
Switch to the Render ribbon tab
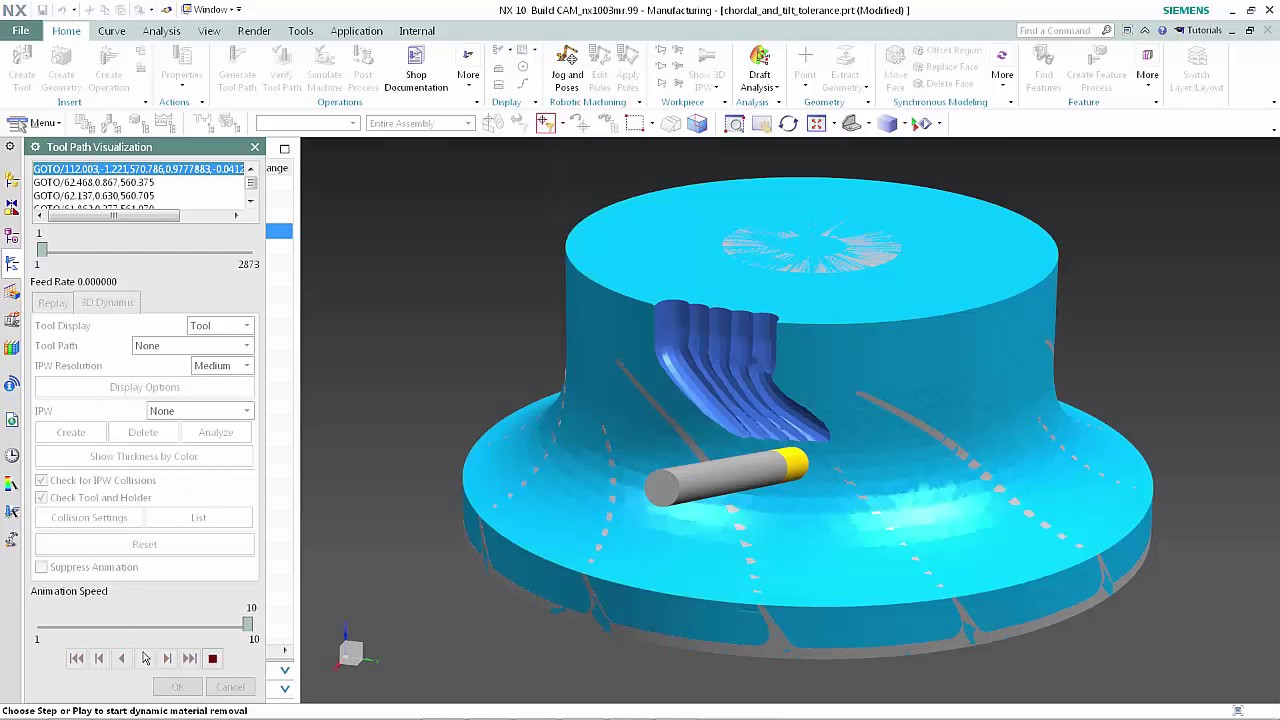tap(254, 31)
